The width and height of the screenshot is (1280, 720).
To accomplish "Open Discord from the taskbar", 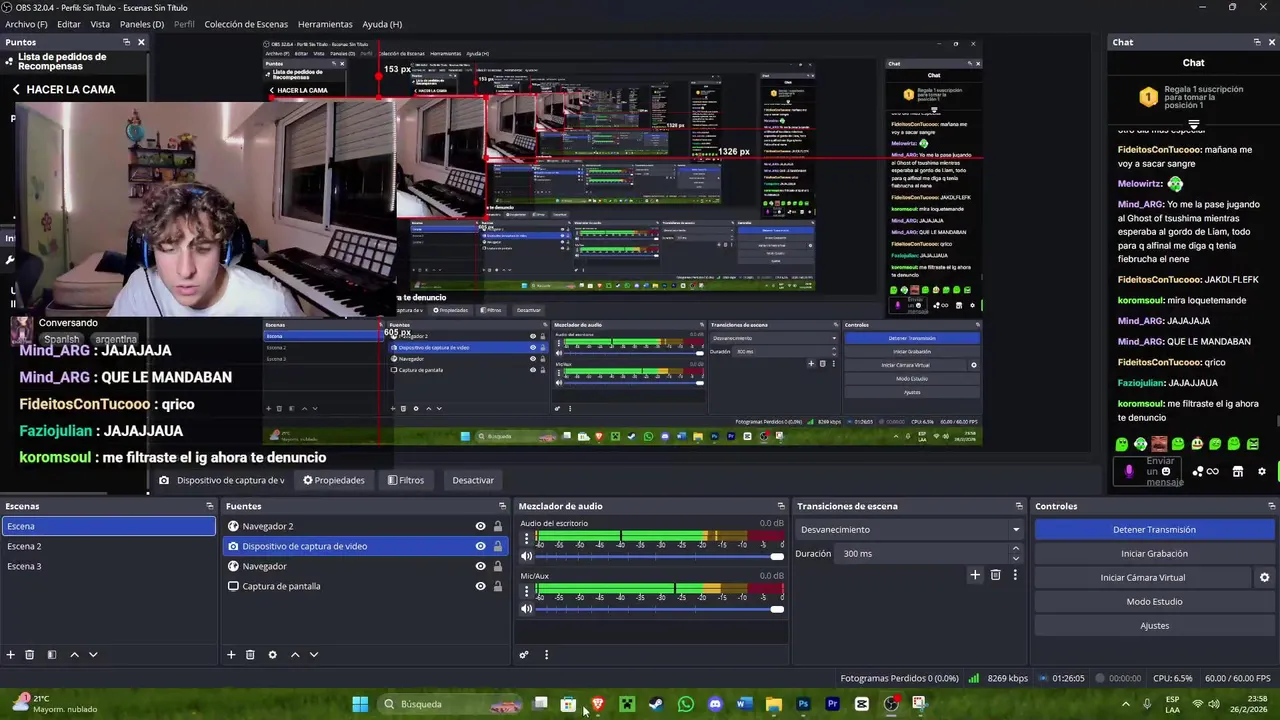I will 715,704.
